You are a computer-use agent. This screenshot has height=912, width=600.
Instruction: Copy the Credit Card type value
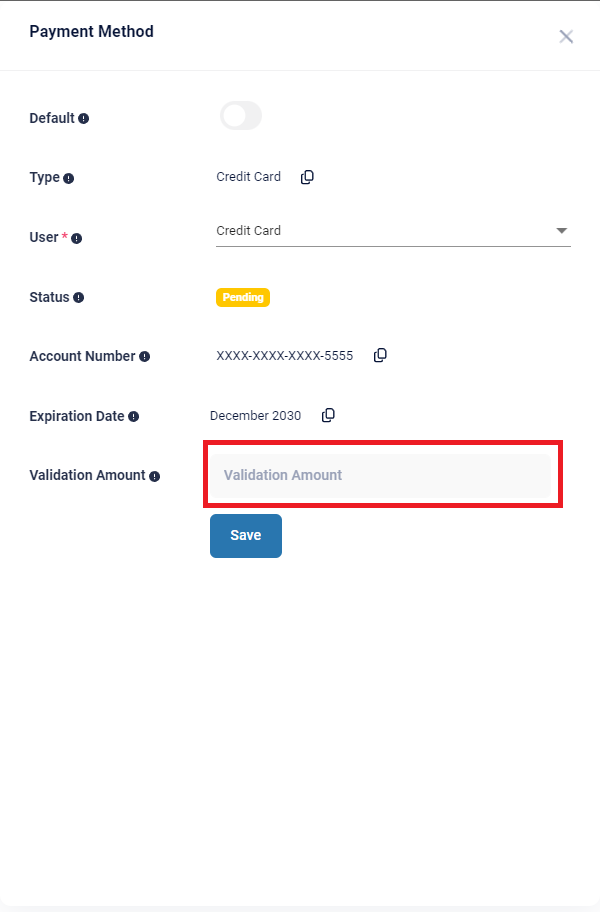[x=307, y=177]
